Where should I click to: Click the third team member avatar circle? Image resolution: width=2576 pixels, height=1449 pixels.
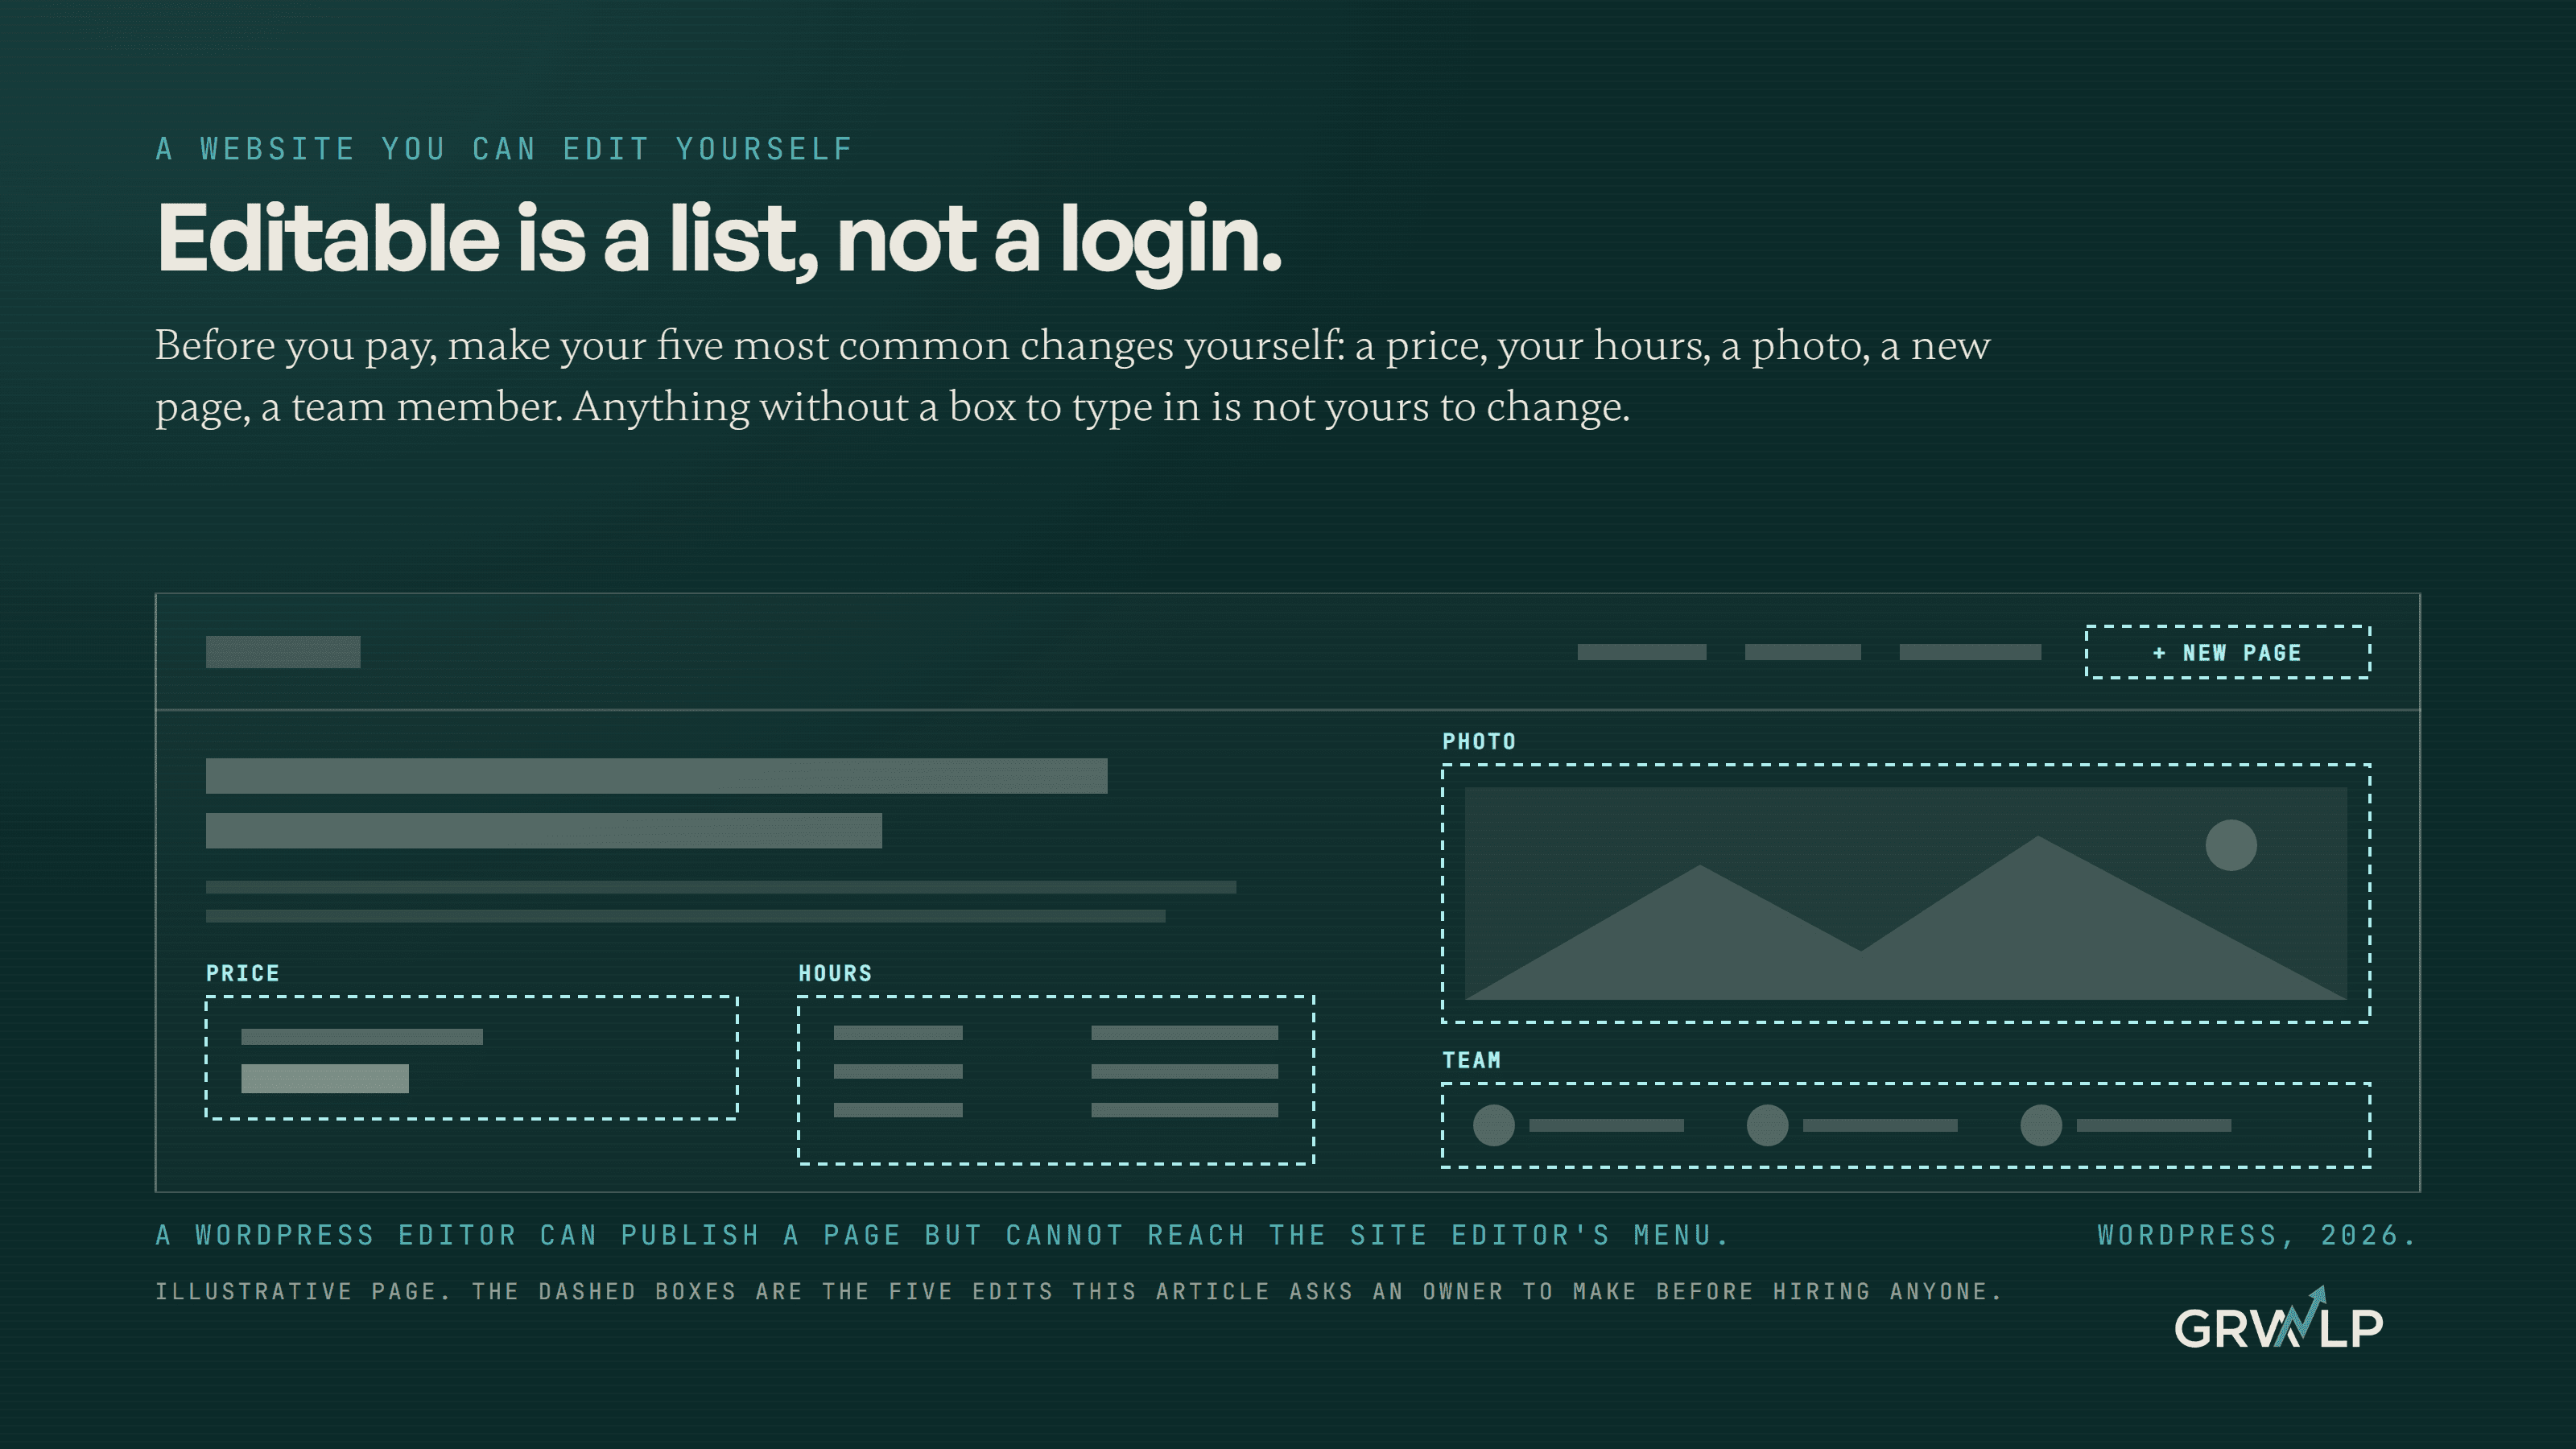point(2041,1125)
